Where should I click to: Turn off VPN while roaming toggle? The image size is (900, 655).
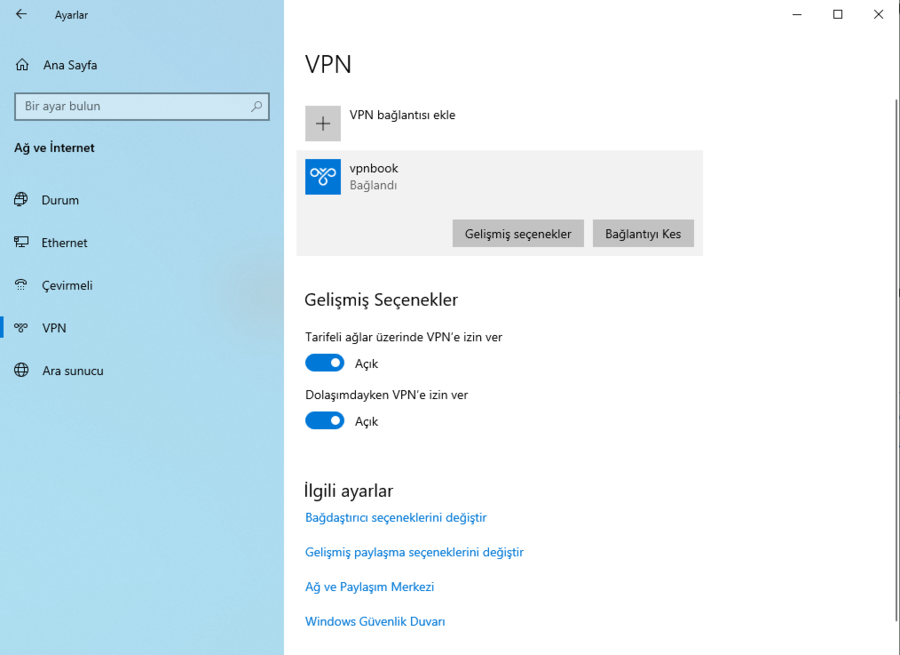[x=324, y=421]
